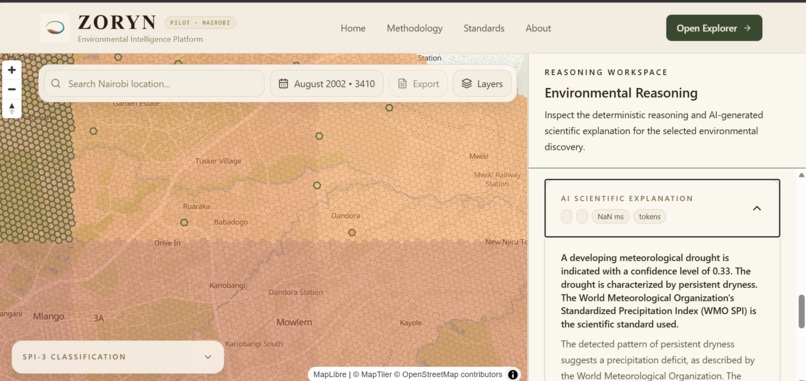Open the MapLibre attribution link
This screenshot has height=381, width=806.
[x=329, y=374]
